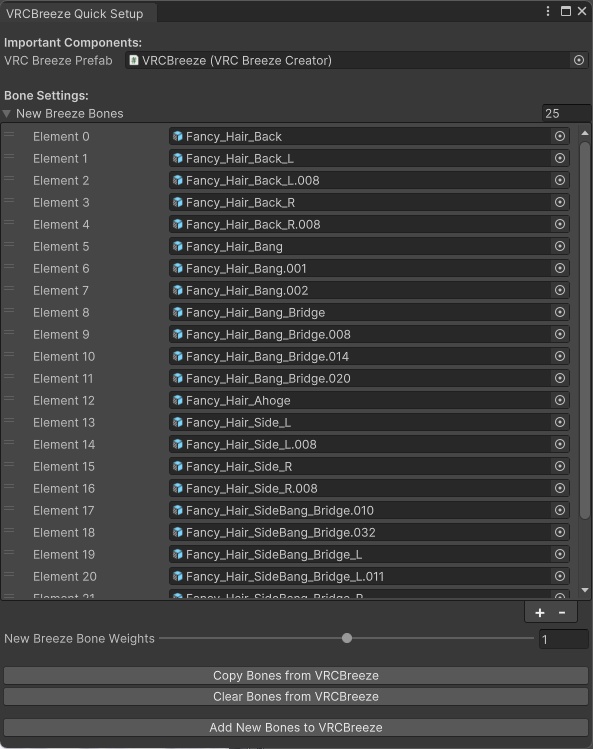Click the Element 0 drag handle icon
Viewport: 593px width, 749px height.
pos(9,135)
